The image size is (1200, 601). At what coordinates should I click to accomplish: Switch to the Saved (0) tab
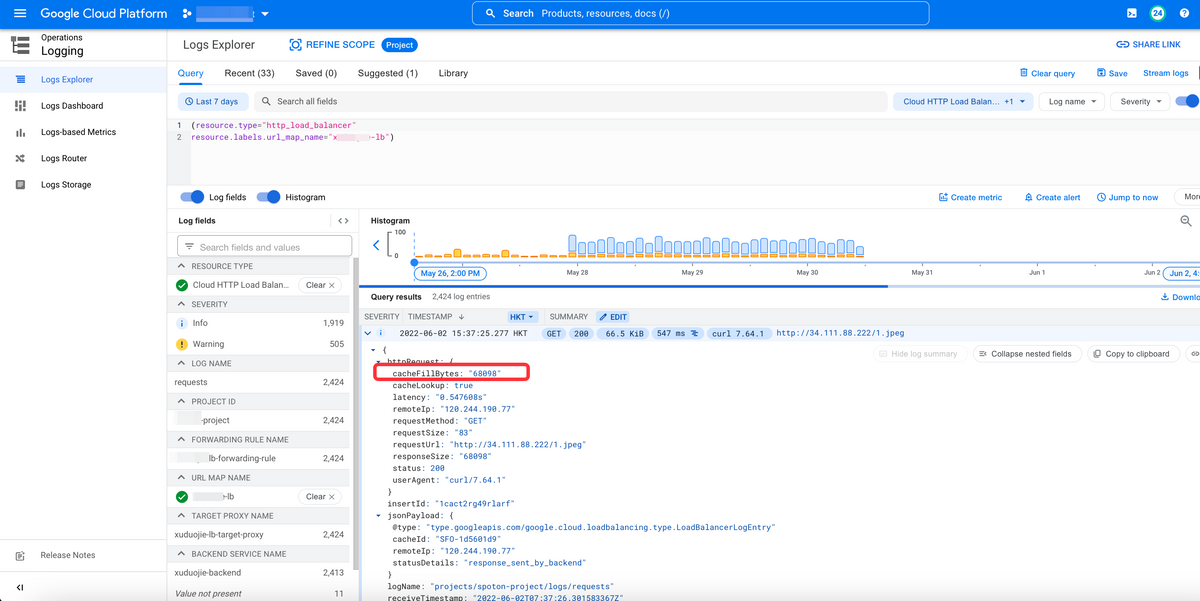(316, 73)
